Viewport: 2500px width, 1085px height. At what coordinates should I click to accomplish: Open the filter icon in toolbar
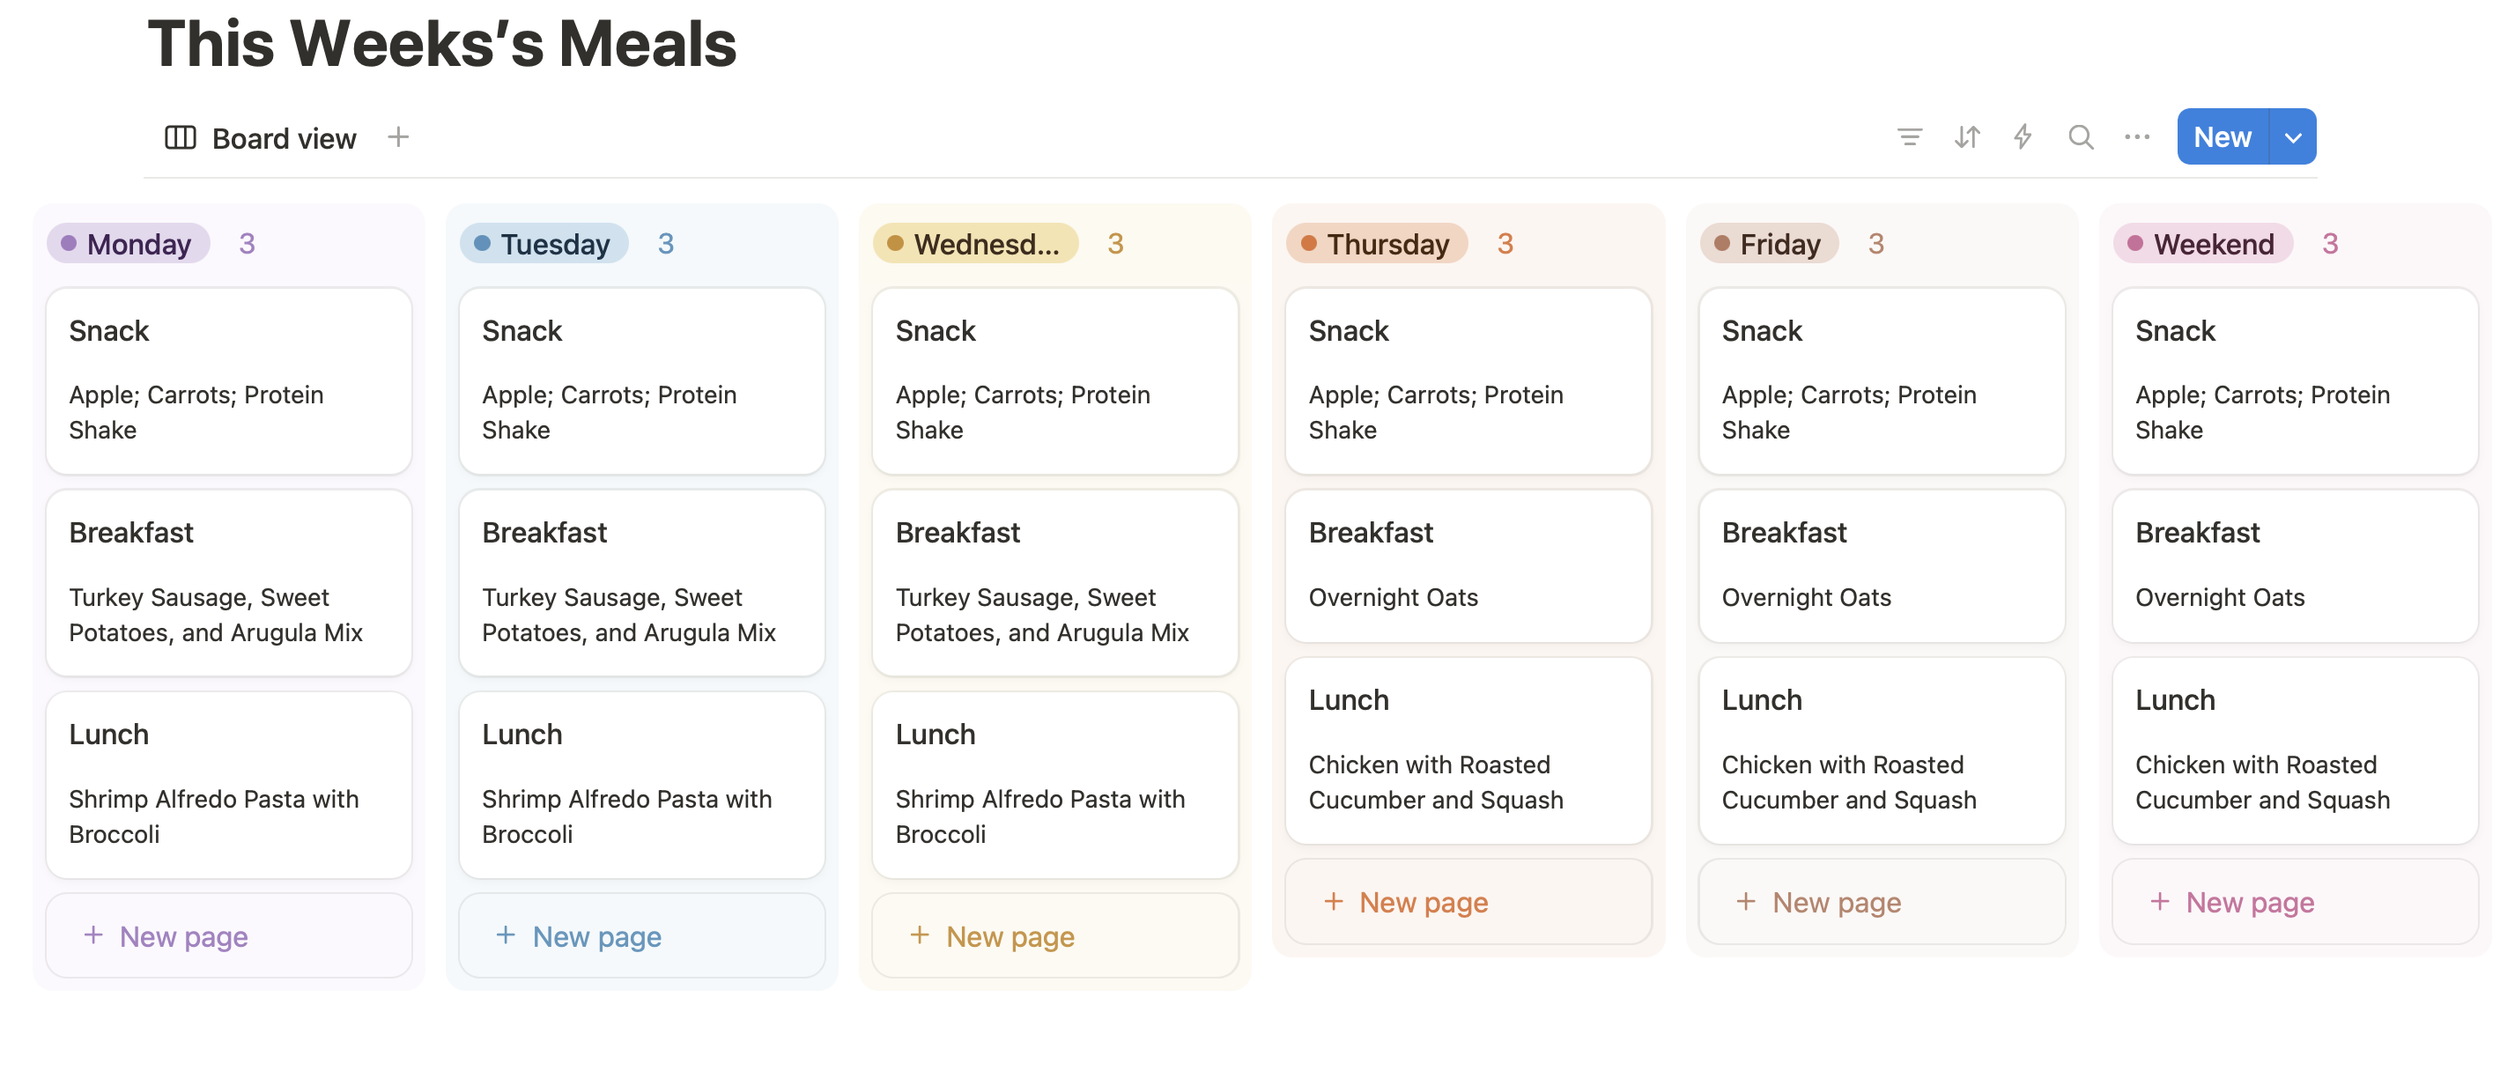click(x=1909, y=137)
